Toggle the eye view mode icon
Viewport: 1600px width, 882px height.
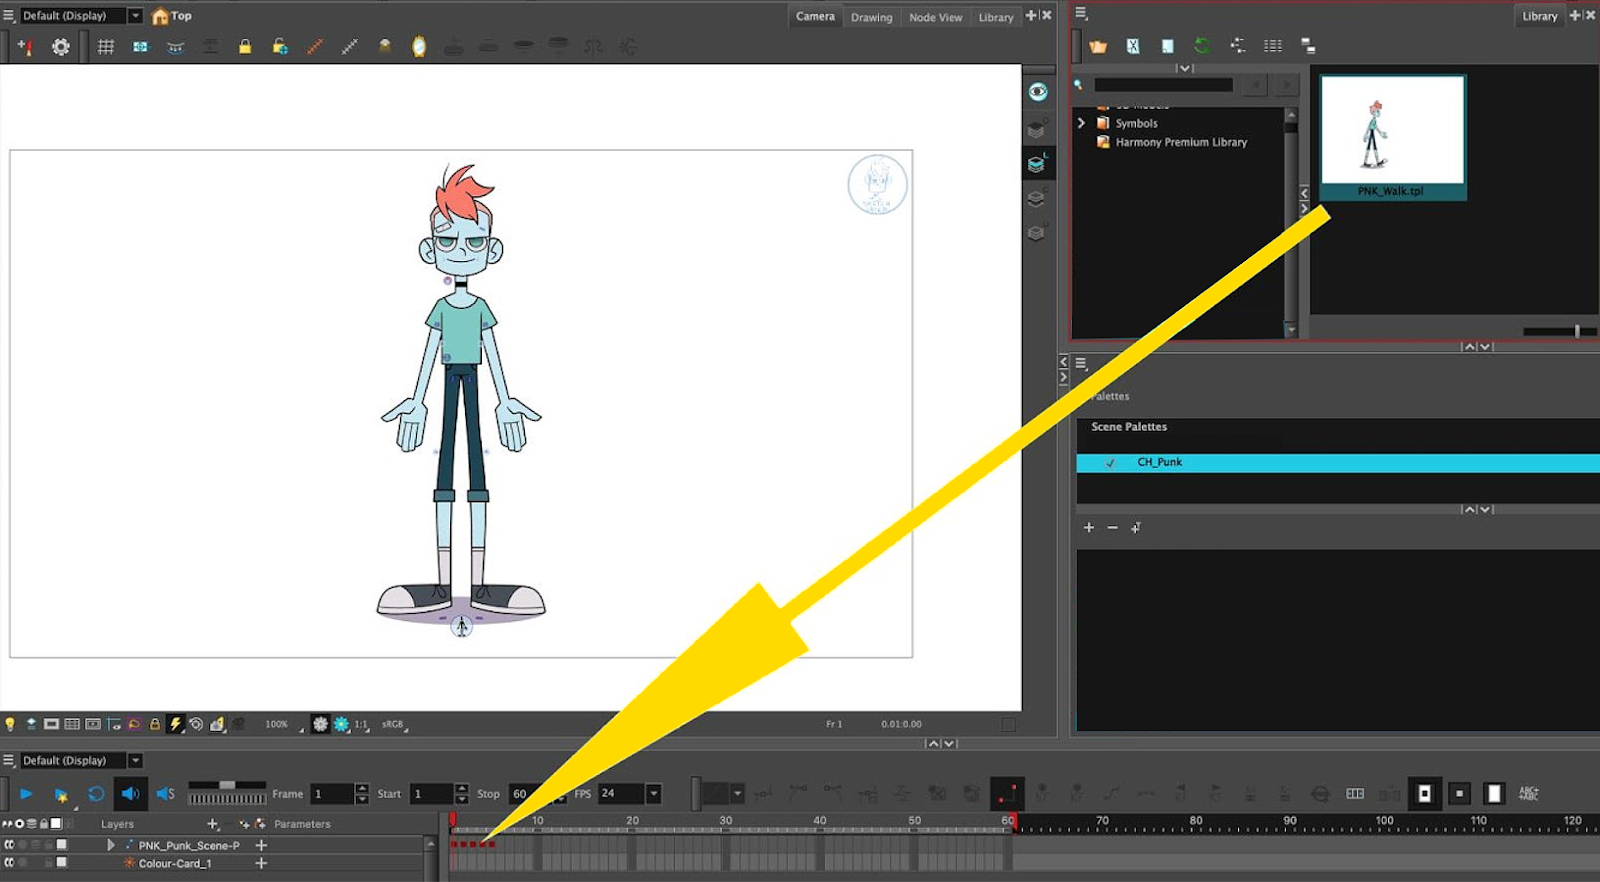(x=1038, y=93)
